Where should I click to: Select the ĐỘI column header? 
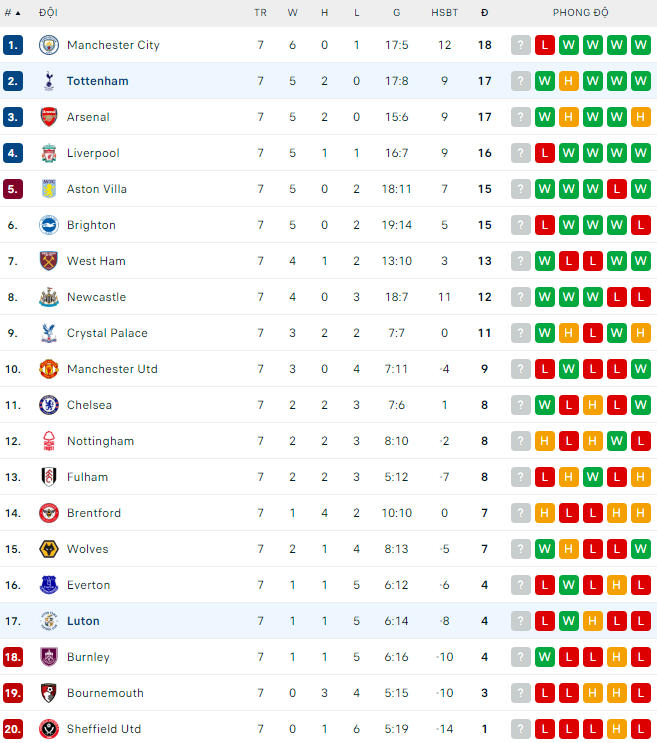tap(48, 13)
